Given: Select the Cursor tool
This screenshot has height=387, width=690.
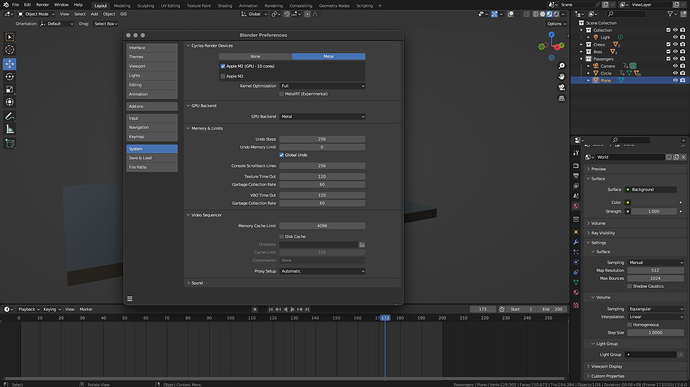Looking at the screenshot, I should tap(10, 50).
